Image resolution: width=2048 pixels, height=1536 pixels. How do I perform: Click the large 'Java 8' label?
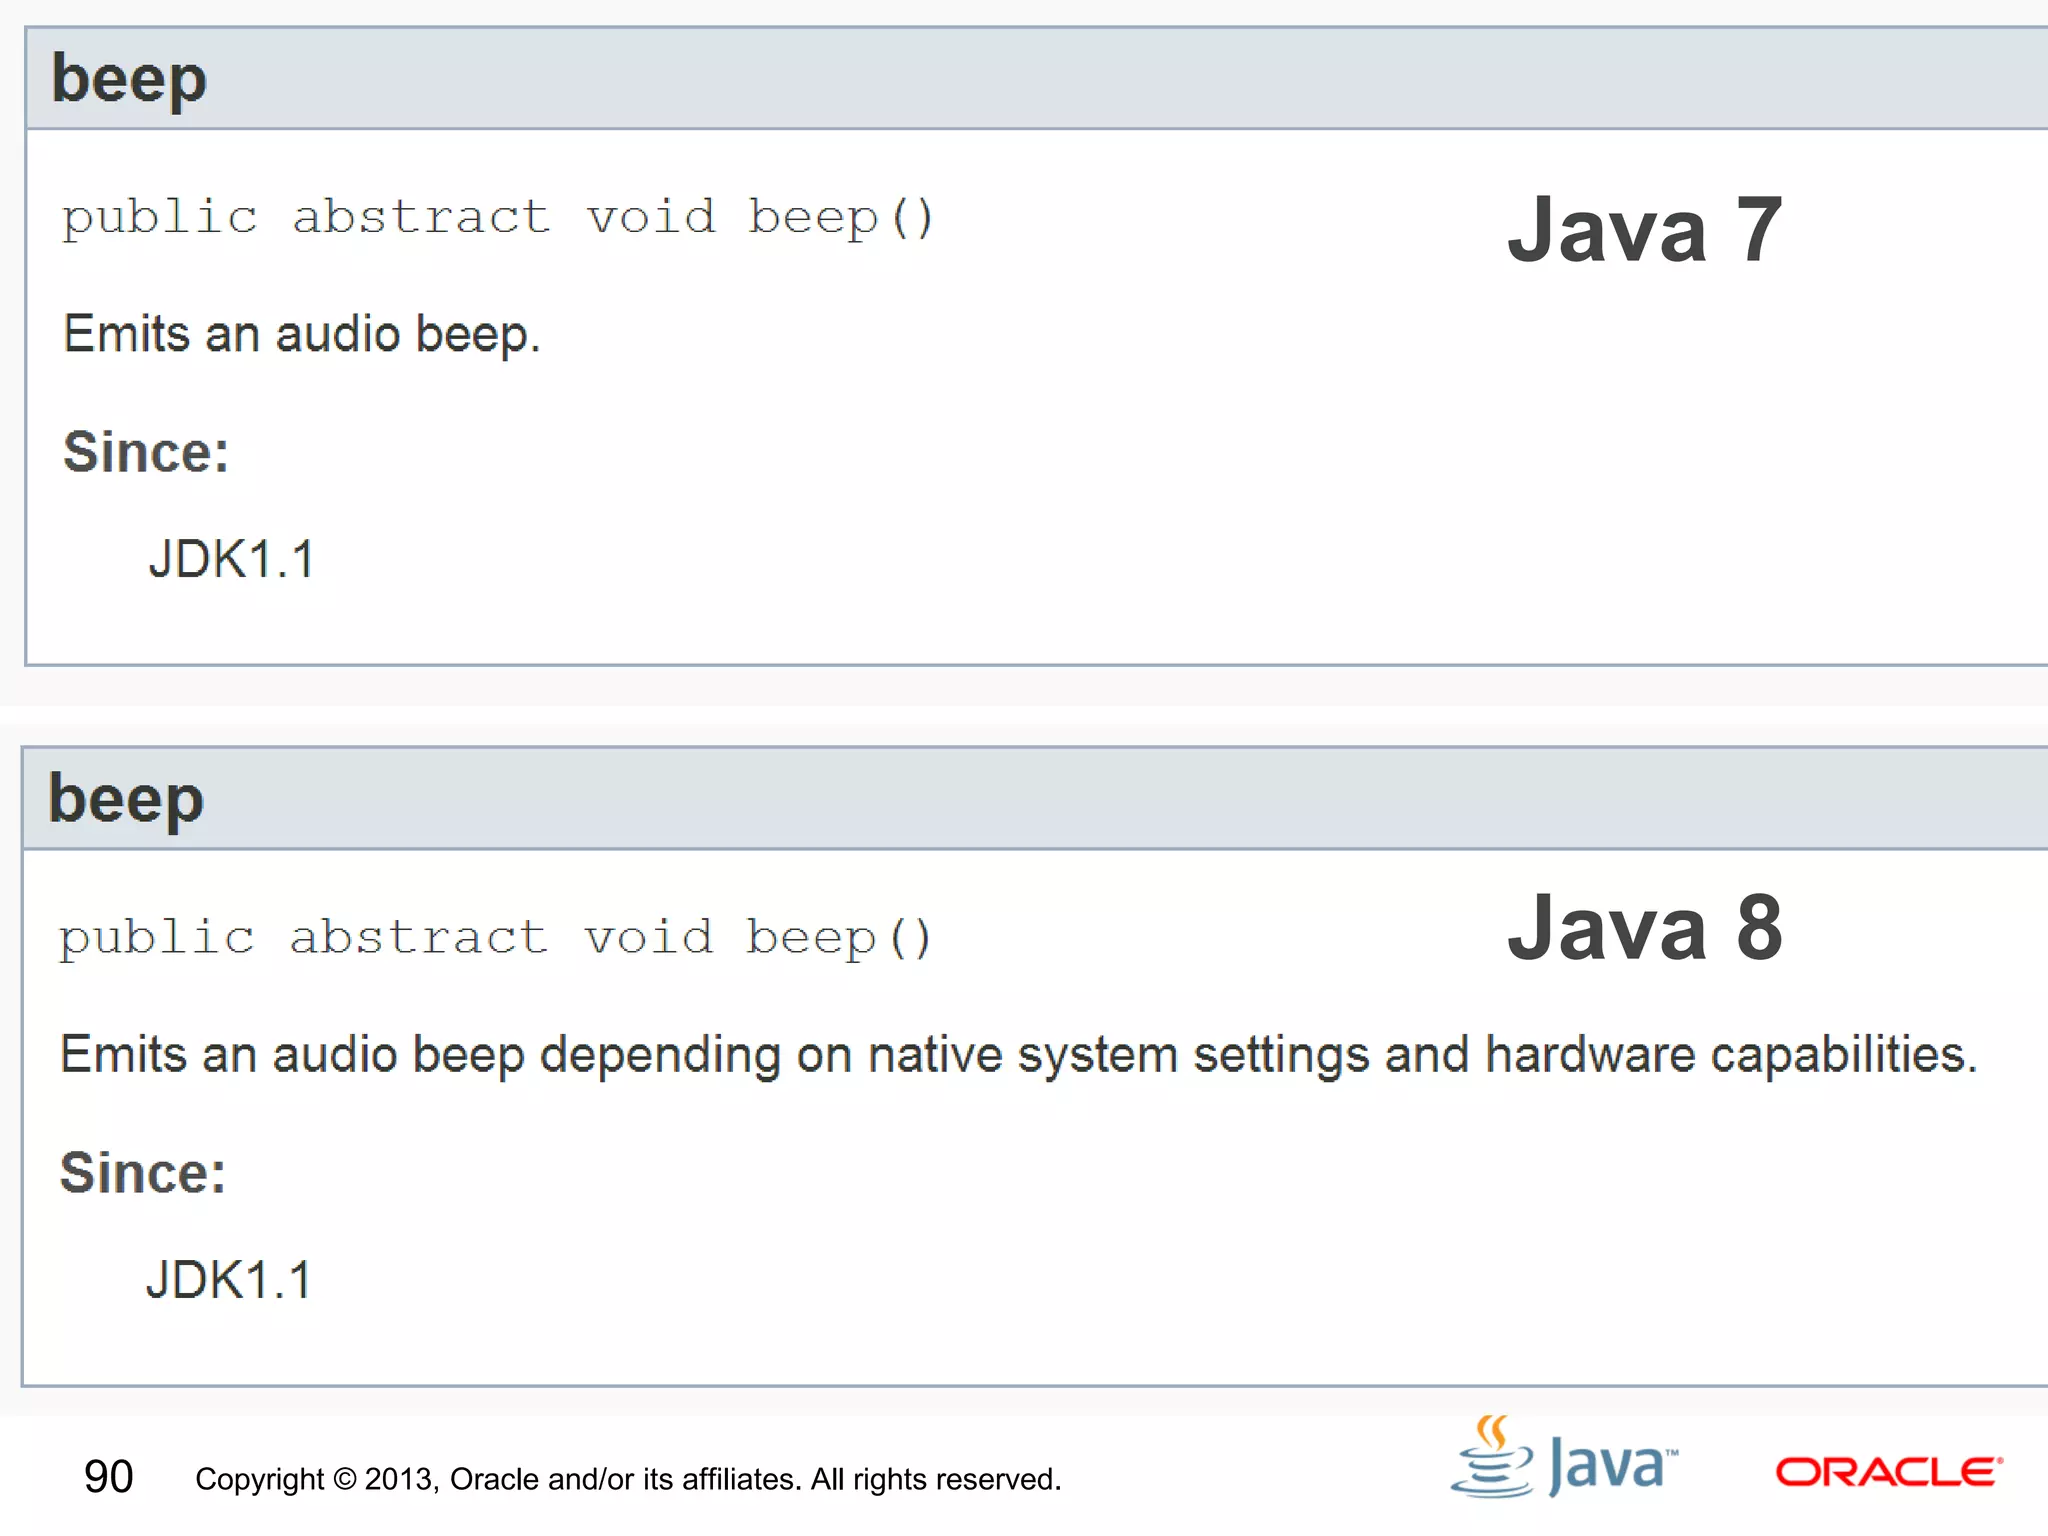1645,927
